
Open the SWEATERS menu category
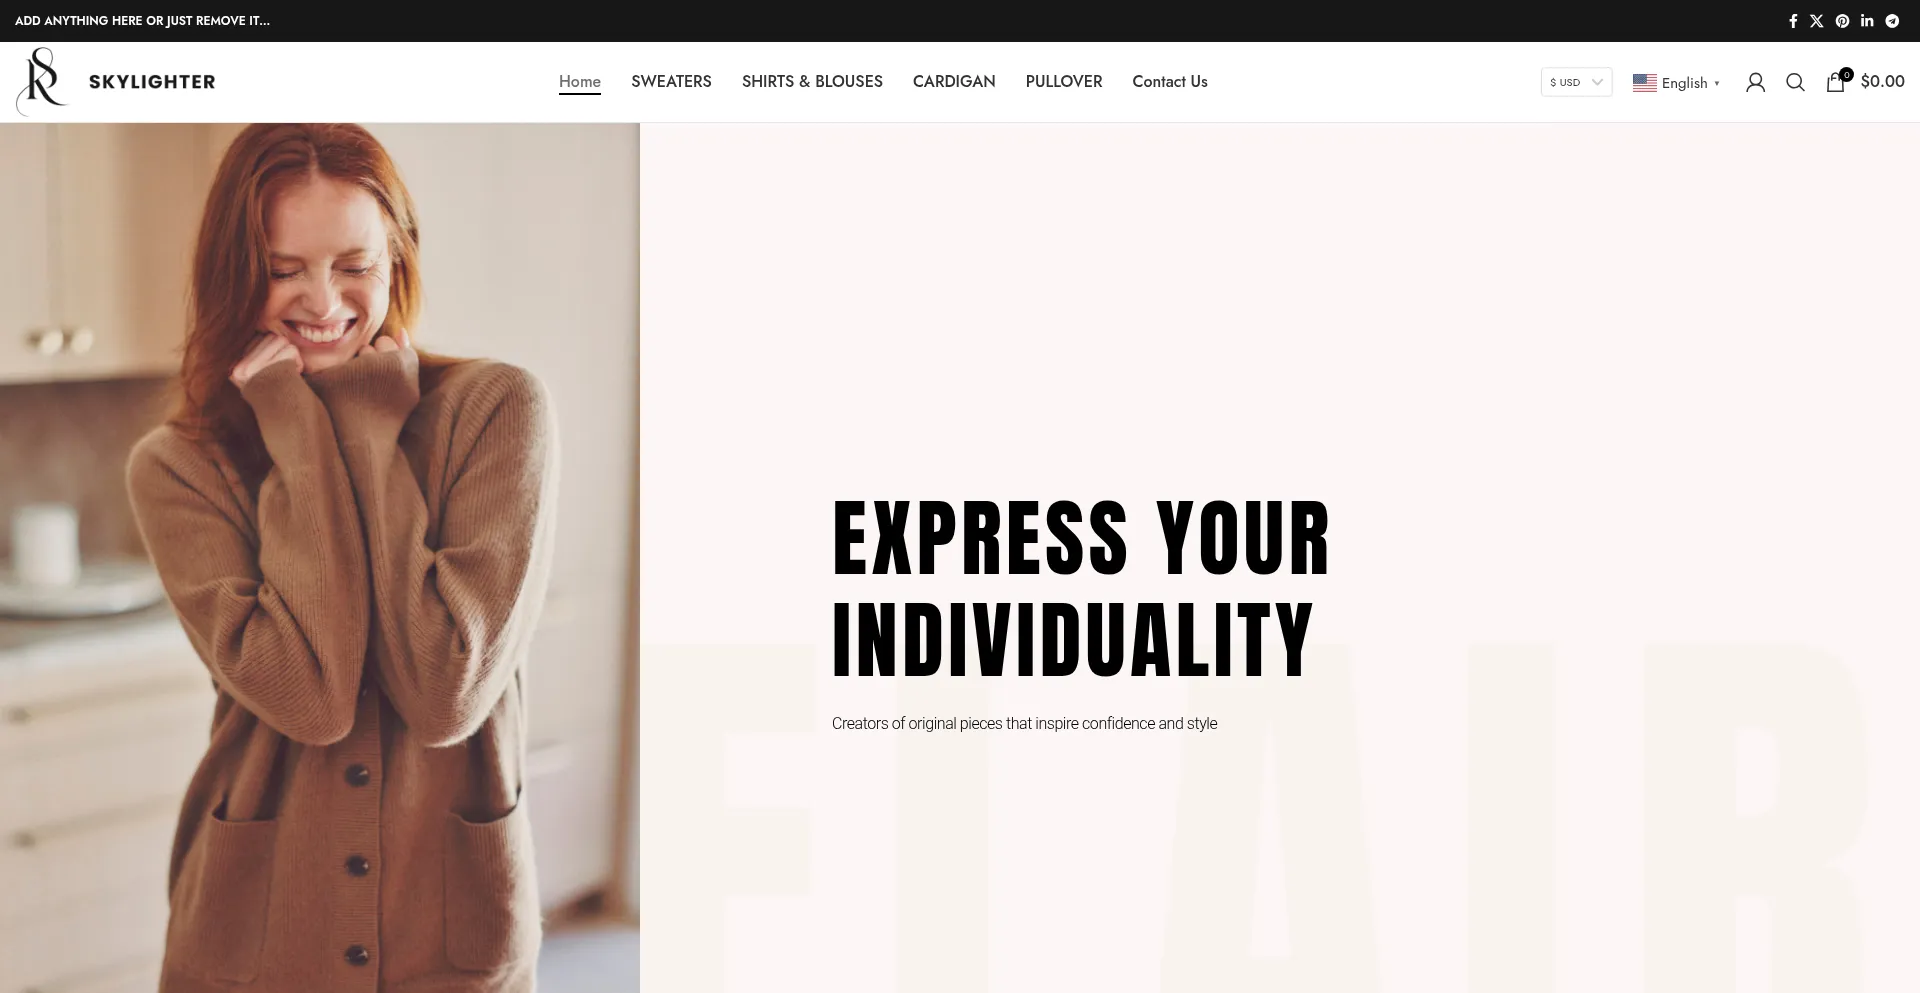coord(671,82)
